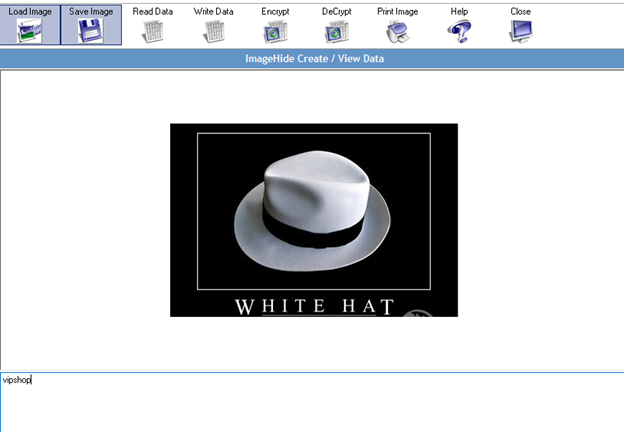Click in the text box containing vipshop
Screen dimensions: 624x432
coord(312,402)
